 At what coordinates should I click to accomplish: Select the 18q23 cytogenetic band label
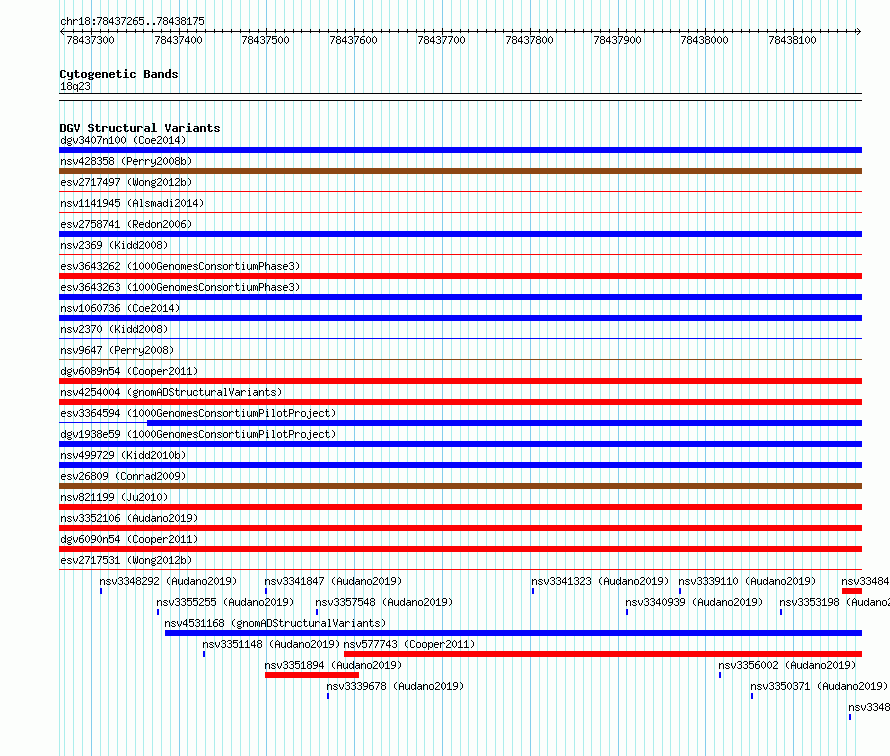pos(75,86)
